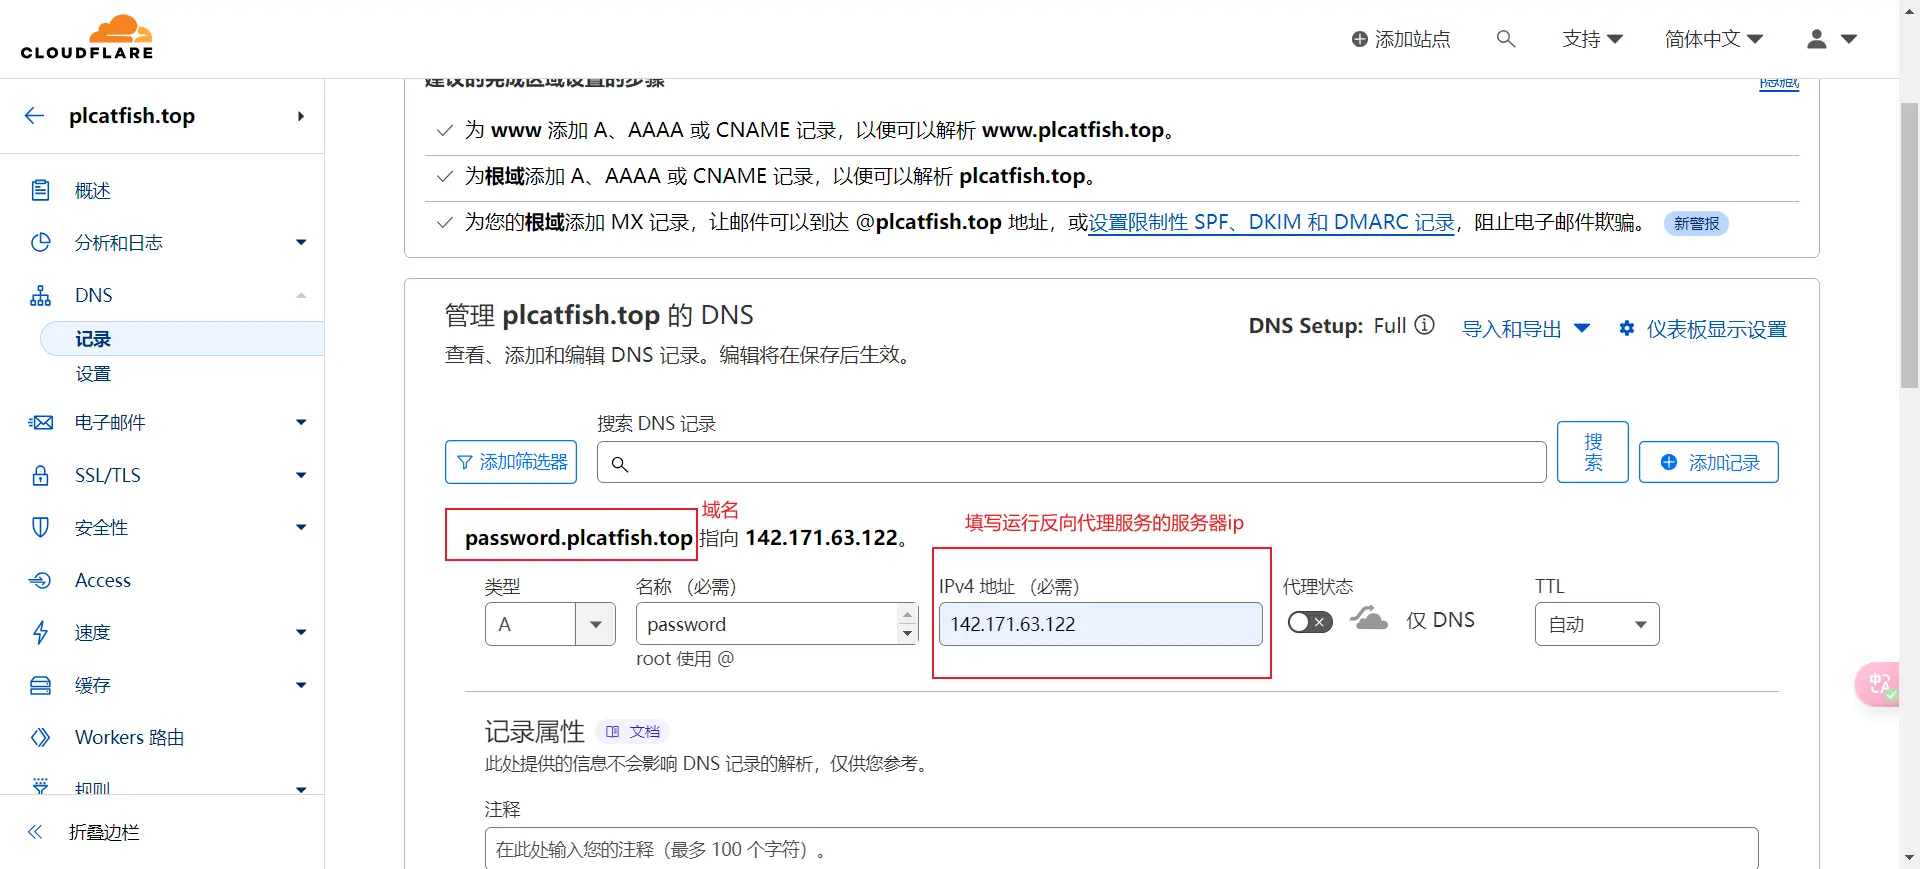
Task: Open the account menu dropdown arrow
Action: (1849, 39)
